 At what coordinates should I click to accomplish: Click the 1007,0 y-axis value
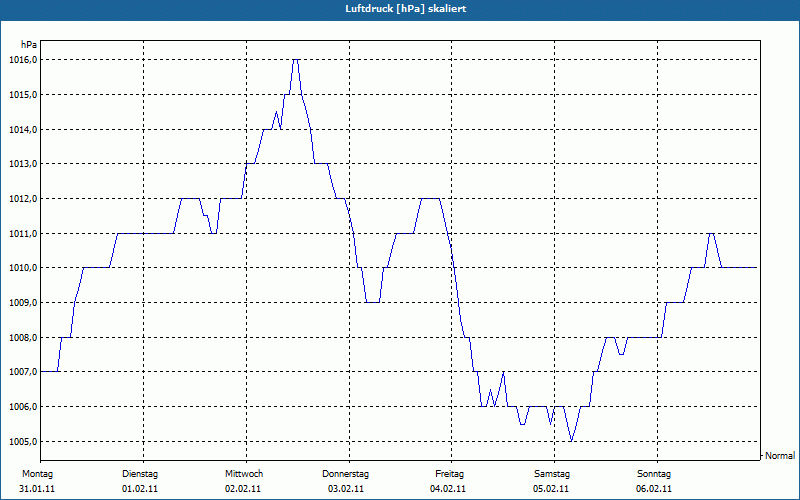(x=23, y=371)
